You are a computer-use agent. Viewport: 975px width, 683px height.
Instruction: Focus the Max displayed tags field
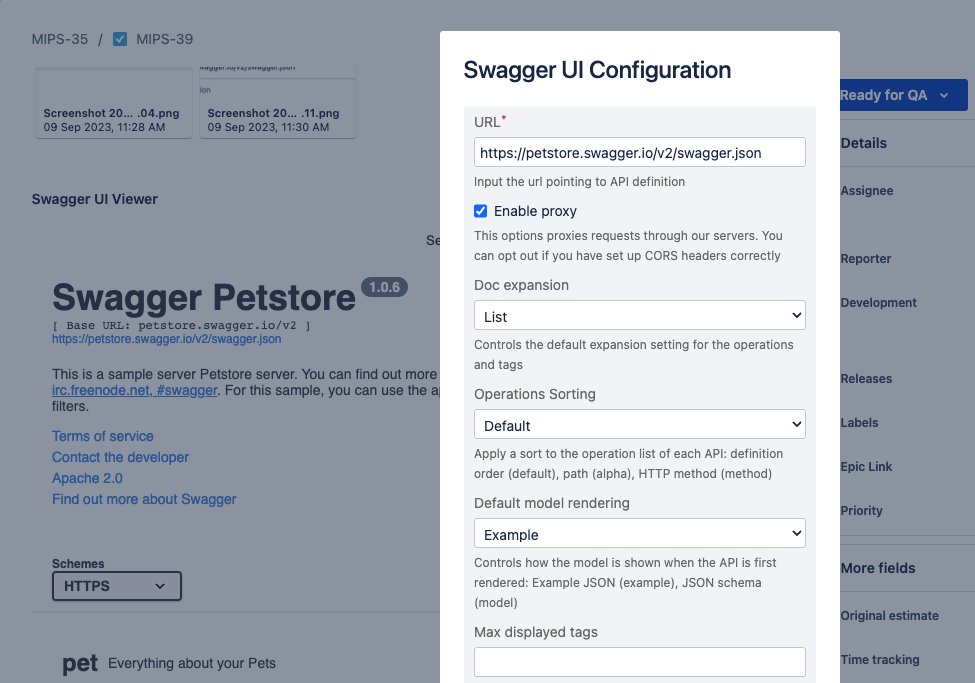pyautogui.click(x=639, y=662)
